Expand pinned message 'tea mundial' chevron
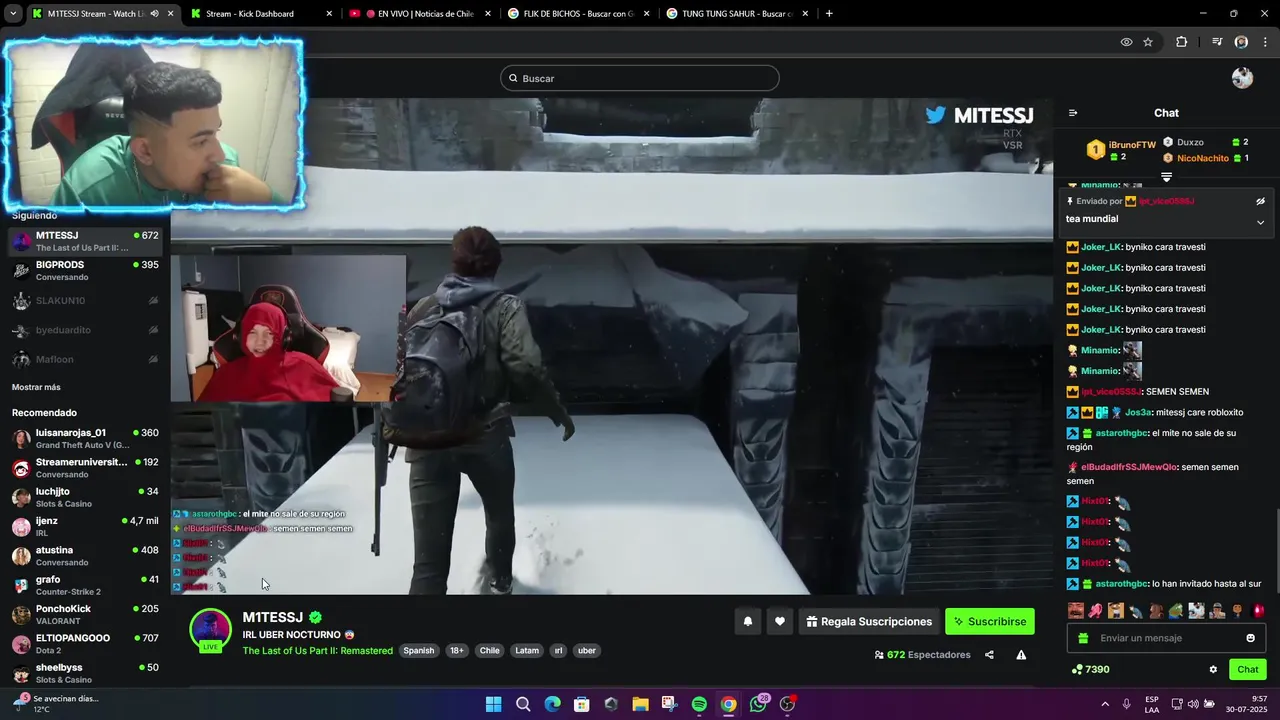 pos(1260,222)
